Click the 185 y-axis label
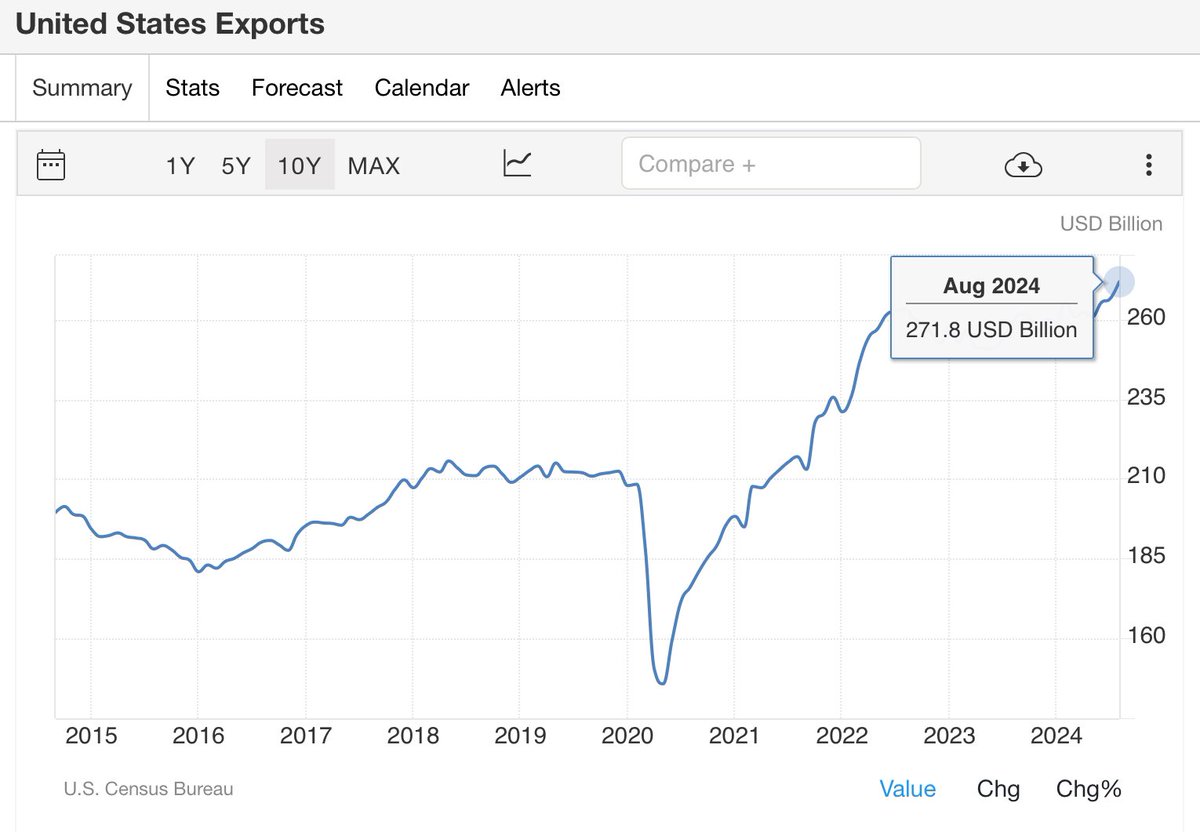The height and width of the screenshot is (832, 1200). [1145, 555]
